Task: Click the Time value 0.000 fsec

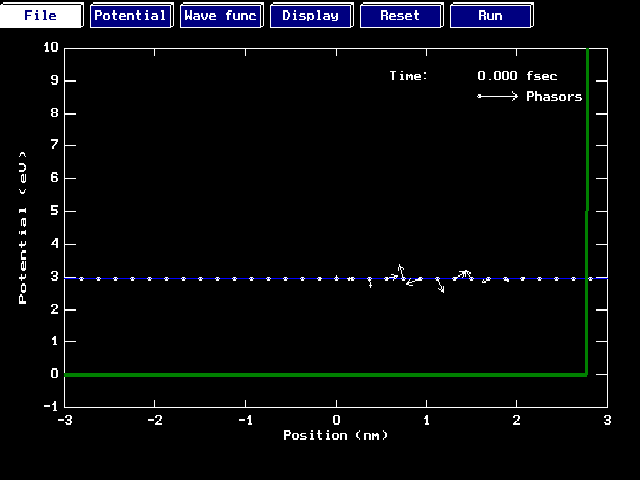Action: click(x=517, y=76)
